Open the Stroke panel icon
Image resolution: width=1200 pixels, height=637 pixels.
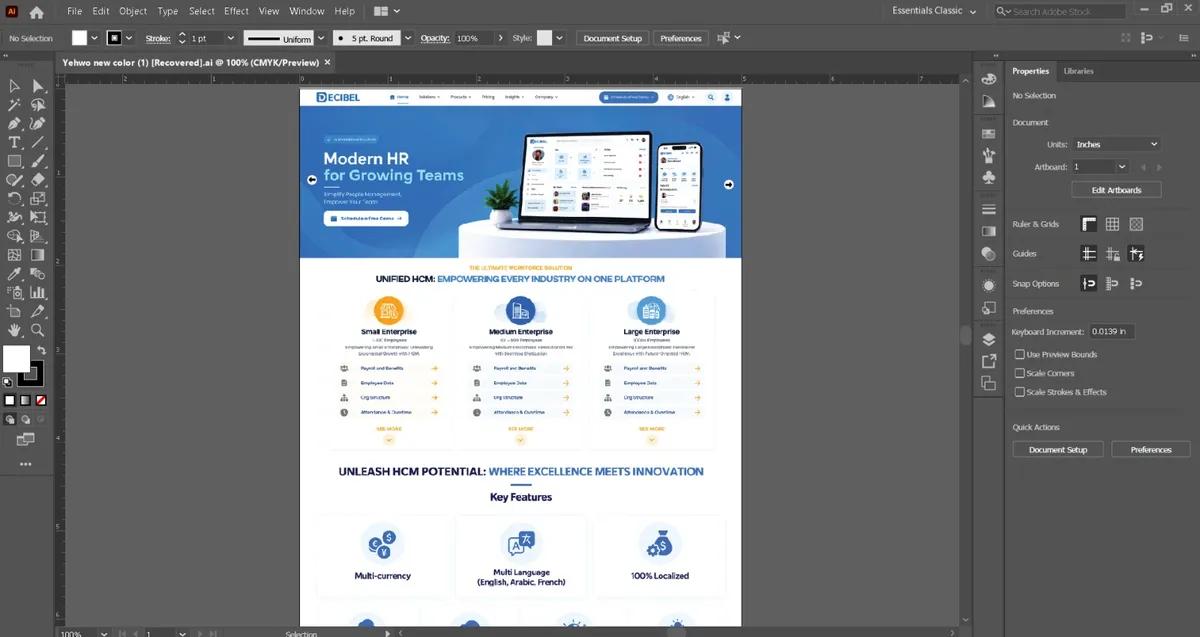[x=988, y=209]
